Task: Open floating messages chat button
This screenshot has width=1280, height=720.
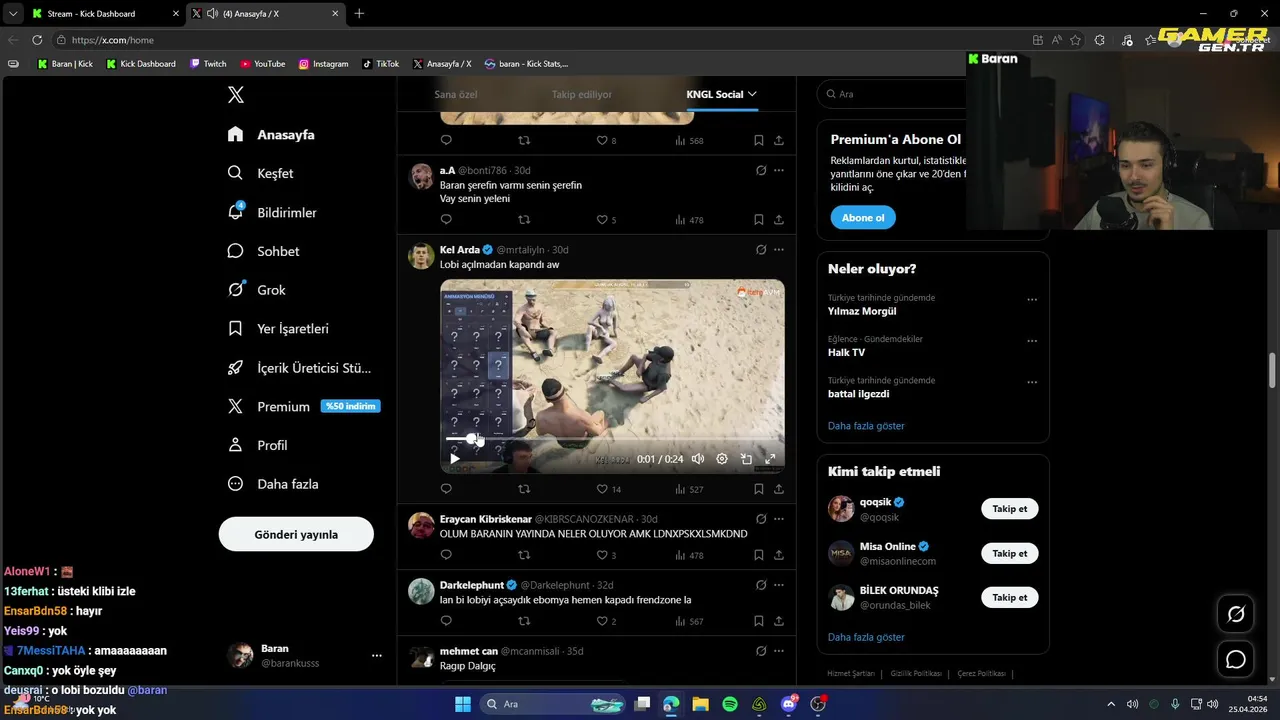Action: [1236, 659]
